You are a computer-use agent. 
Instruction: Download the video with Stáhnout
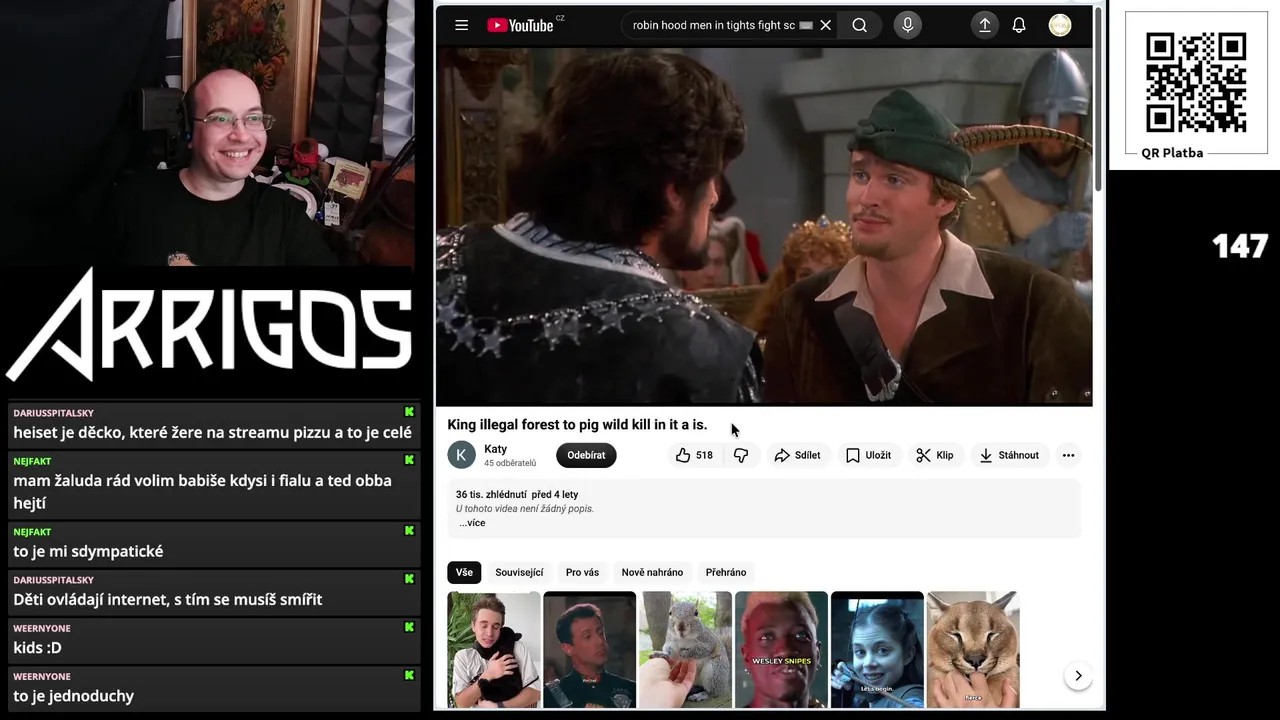(1009, 455)
